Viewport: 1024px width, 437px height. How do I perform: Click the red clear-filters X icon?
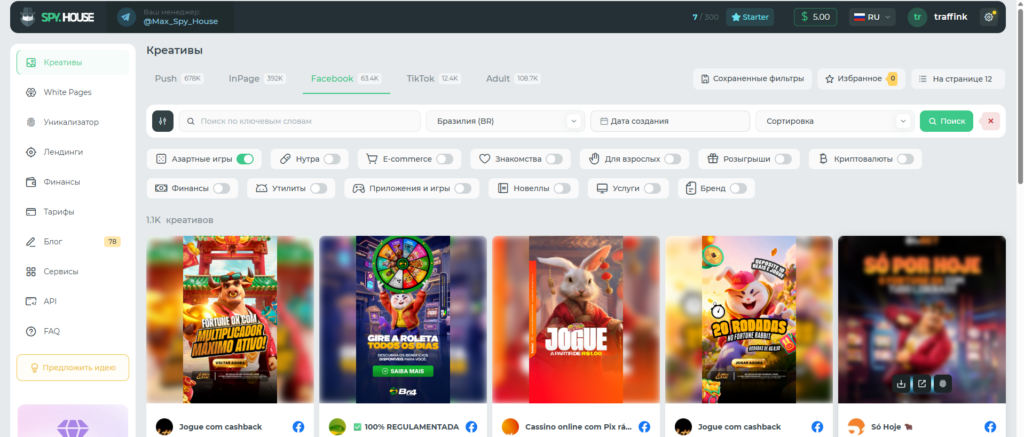pos(991,121)
